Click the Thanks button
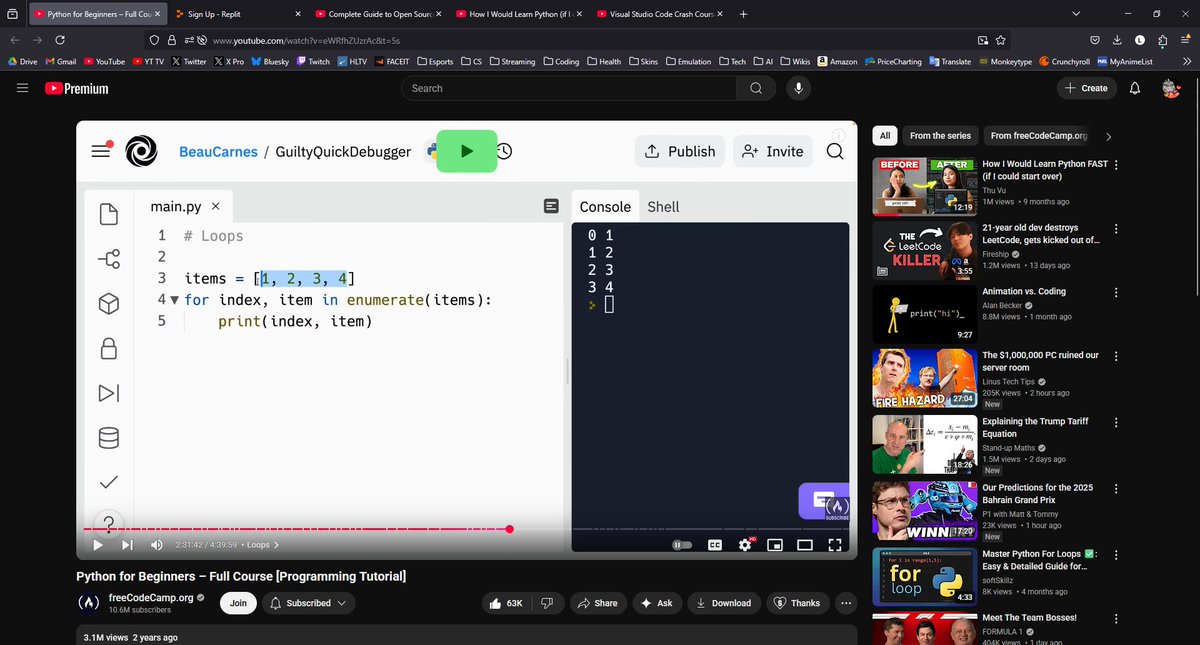The width and height of the screenshot is (1200, 645). tap(797, 603)
